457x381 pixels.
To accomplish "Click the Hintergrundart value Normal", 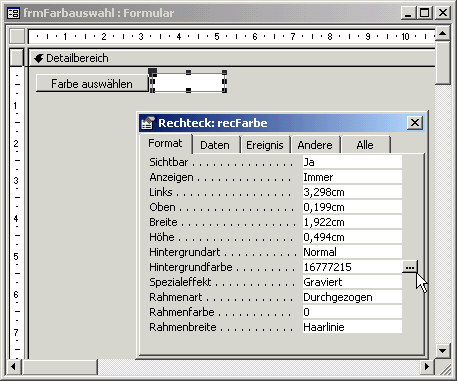I will pos(352,252).
